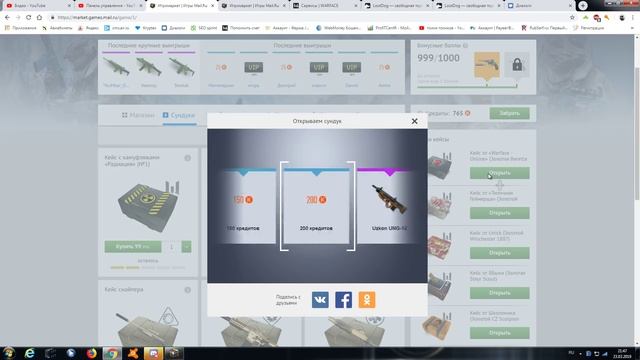Share the result on Facebook

(344, 300)
